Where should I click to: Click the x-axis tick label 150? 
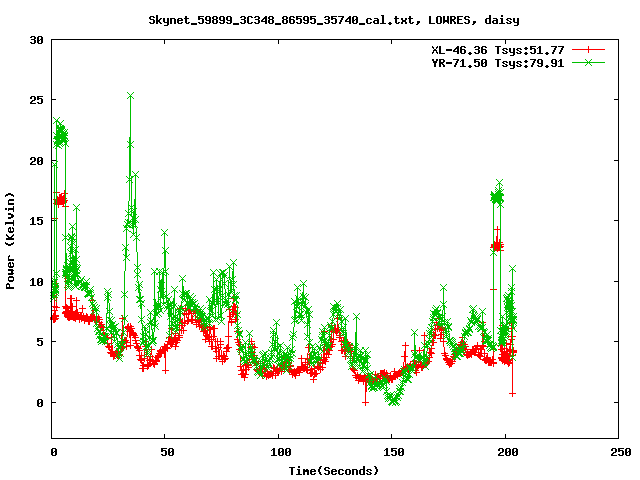click(x=393, y=452)
